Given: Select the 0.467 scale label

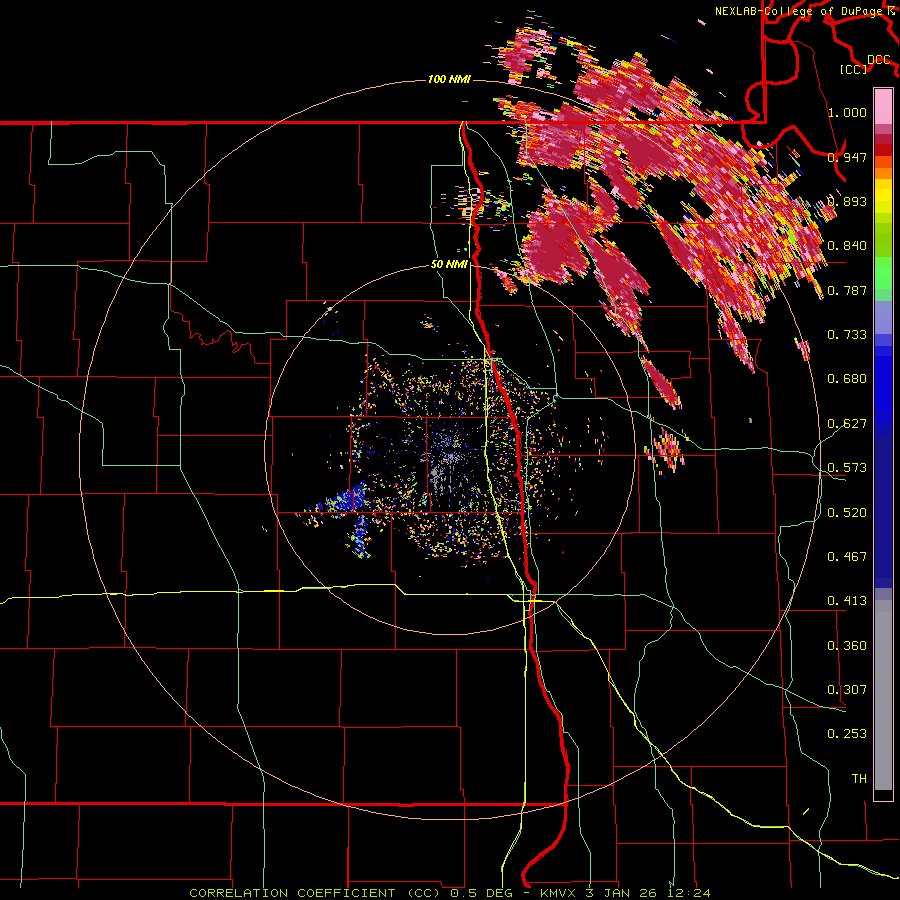Looking at the screenshot, I should point(847,557).
